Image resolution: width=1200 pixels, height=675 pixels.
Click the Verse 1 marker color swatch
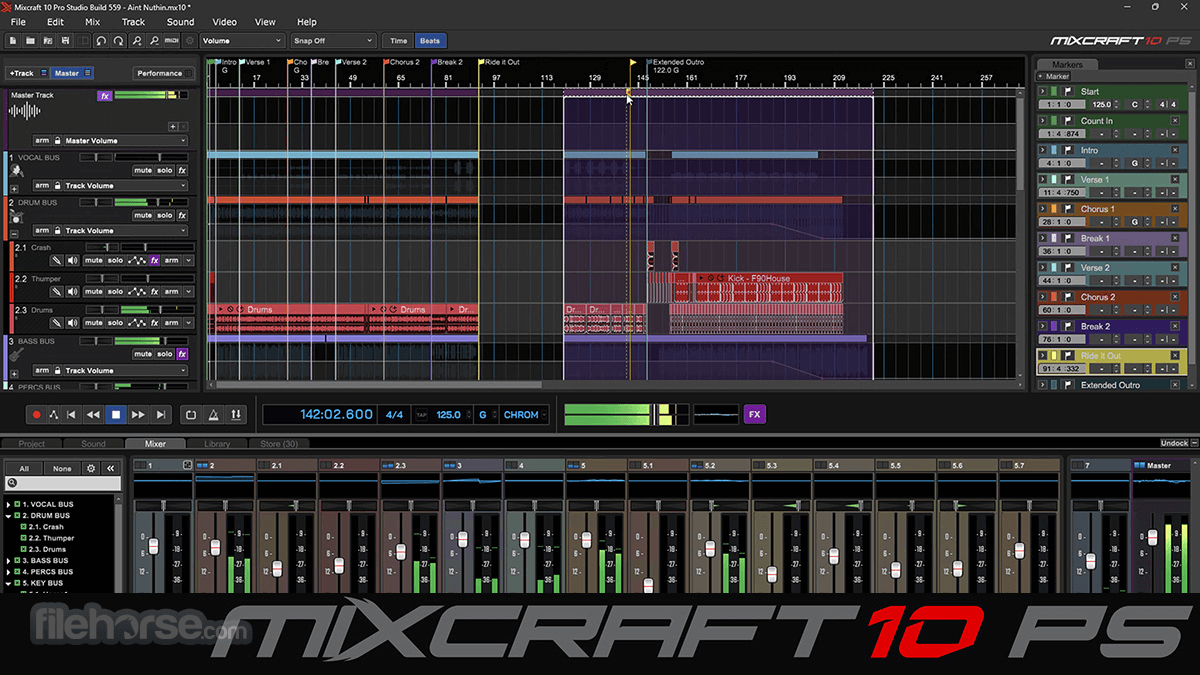point(1054,179)
